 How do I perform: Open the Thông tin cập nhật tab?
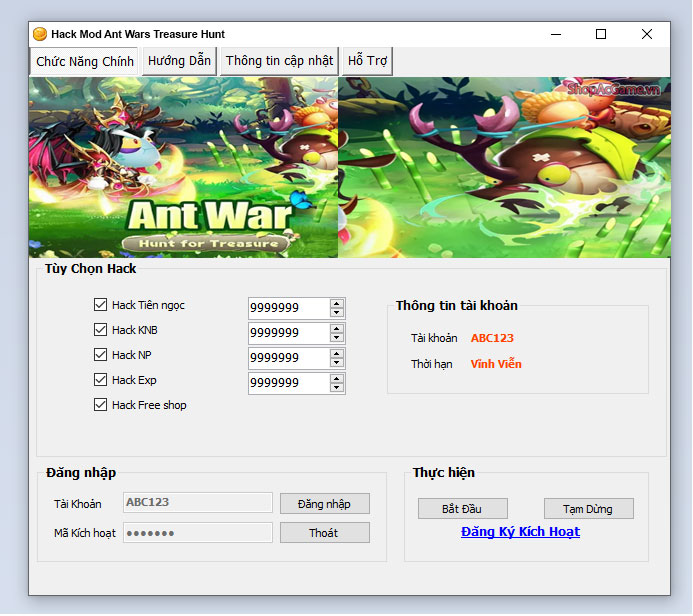pyautogui.click(x=279, y=61)
